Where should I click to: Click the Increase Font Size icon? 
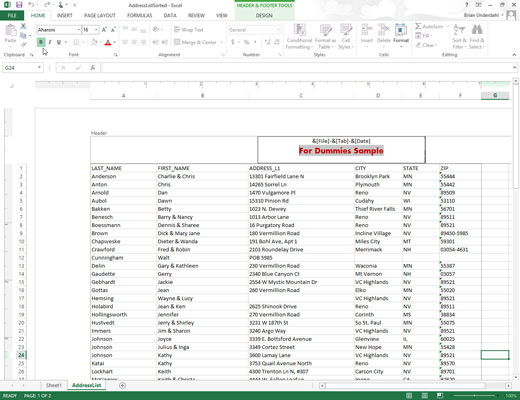(x=104, y=30)
